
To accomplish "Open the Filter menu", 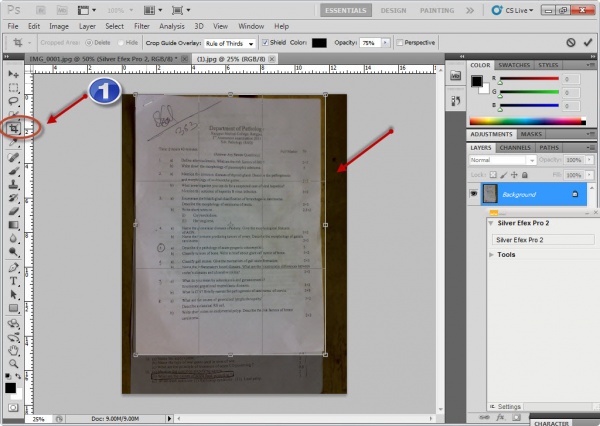I will coord(142,25).
